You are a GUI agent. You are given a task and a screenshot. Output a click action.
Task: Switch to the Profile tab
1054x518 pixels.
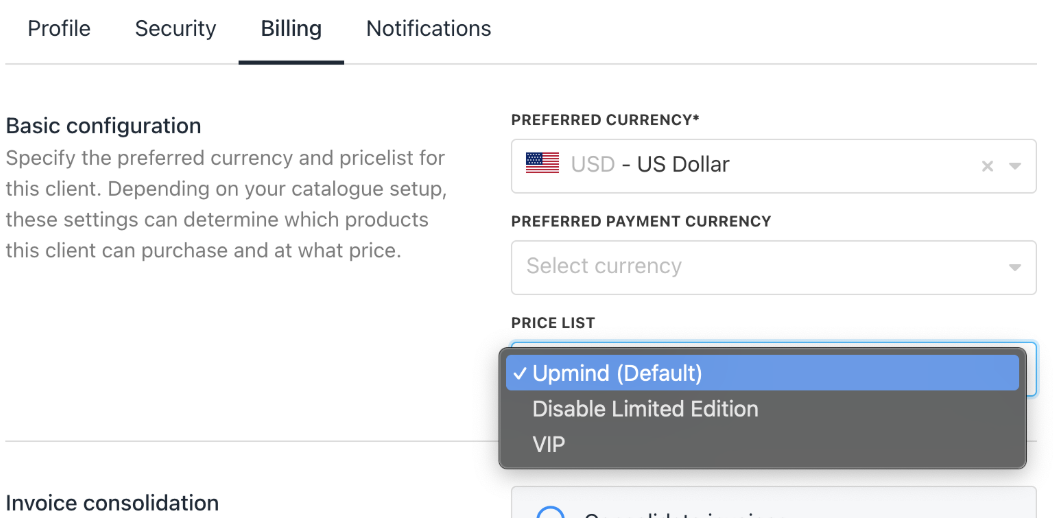pos(59,29)
